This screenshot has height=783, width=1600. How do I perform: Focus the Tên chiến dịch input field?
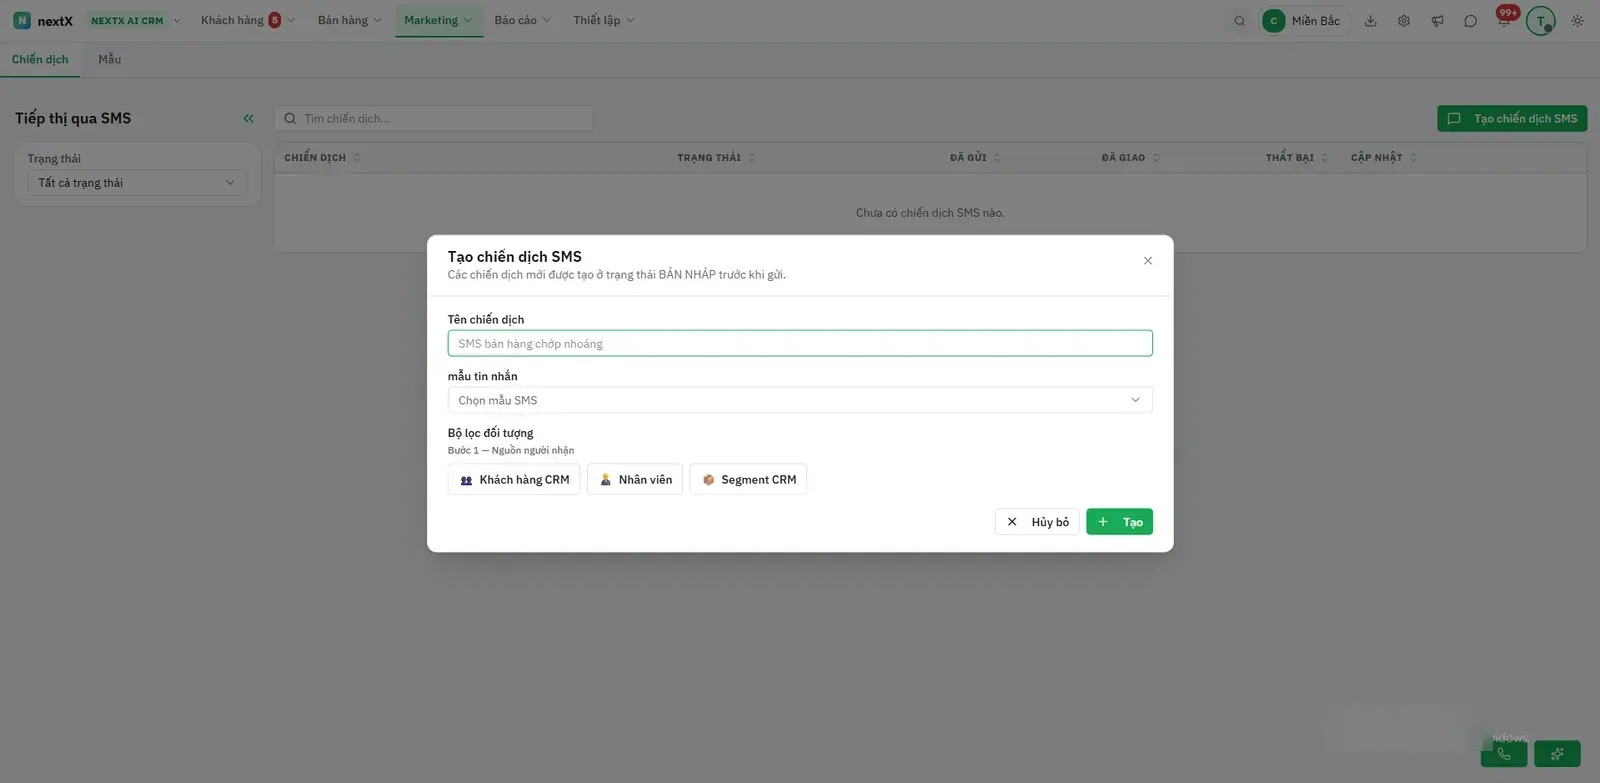tap(800, 344)
